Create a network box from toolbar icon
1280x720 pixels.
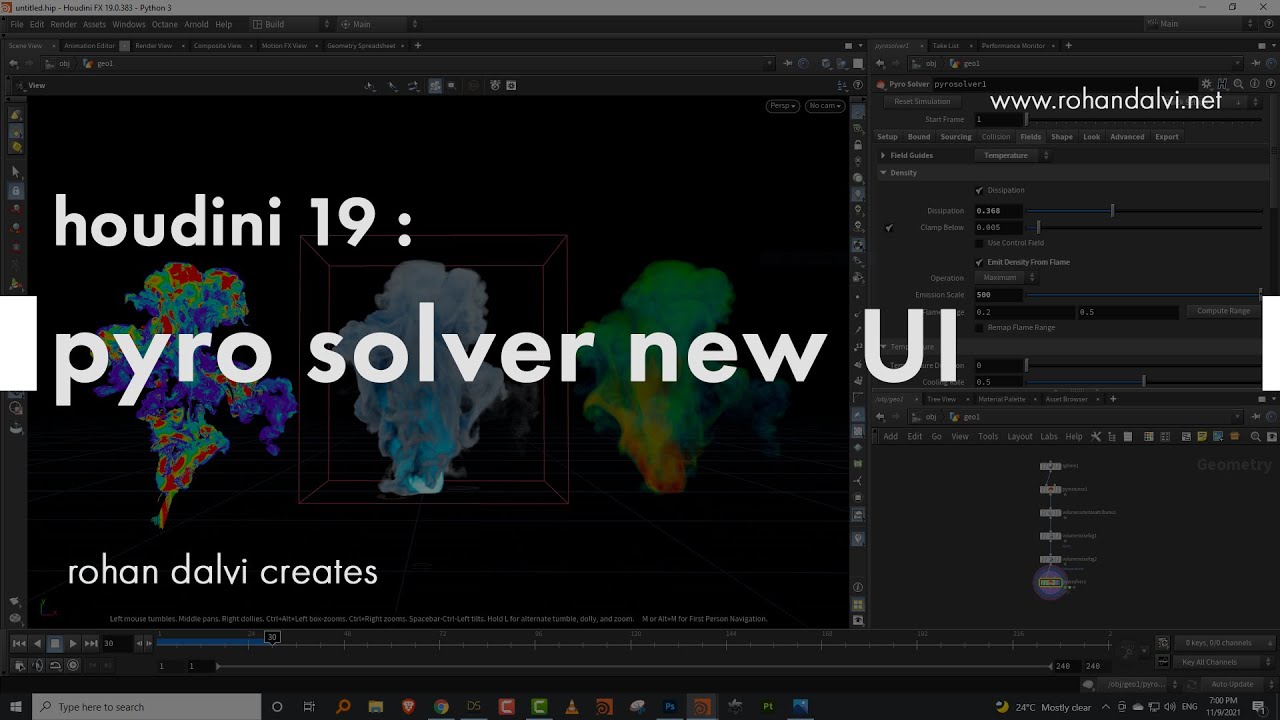(1186, 436)
